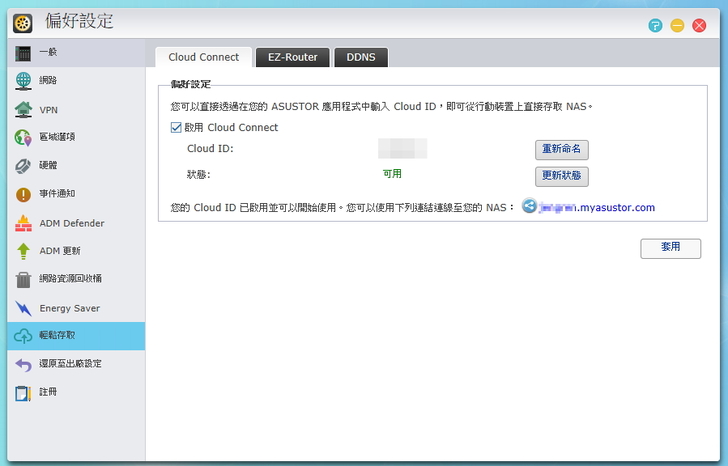Select the 一般 label in sidebar
The width and height of the screenshot is (728, 466).
[48, 52]
